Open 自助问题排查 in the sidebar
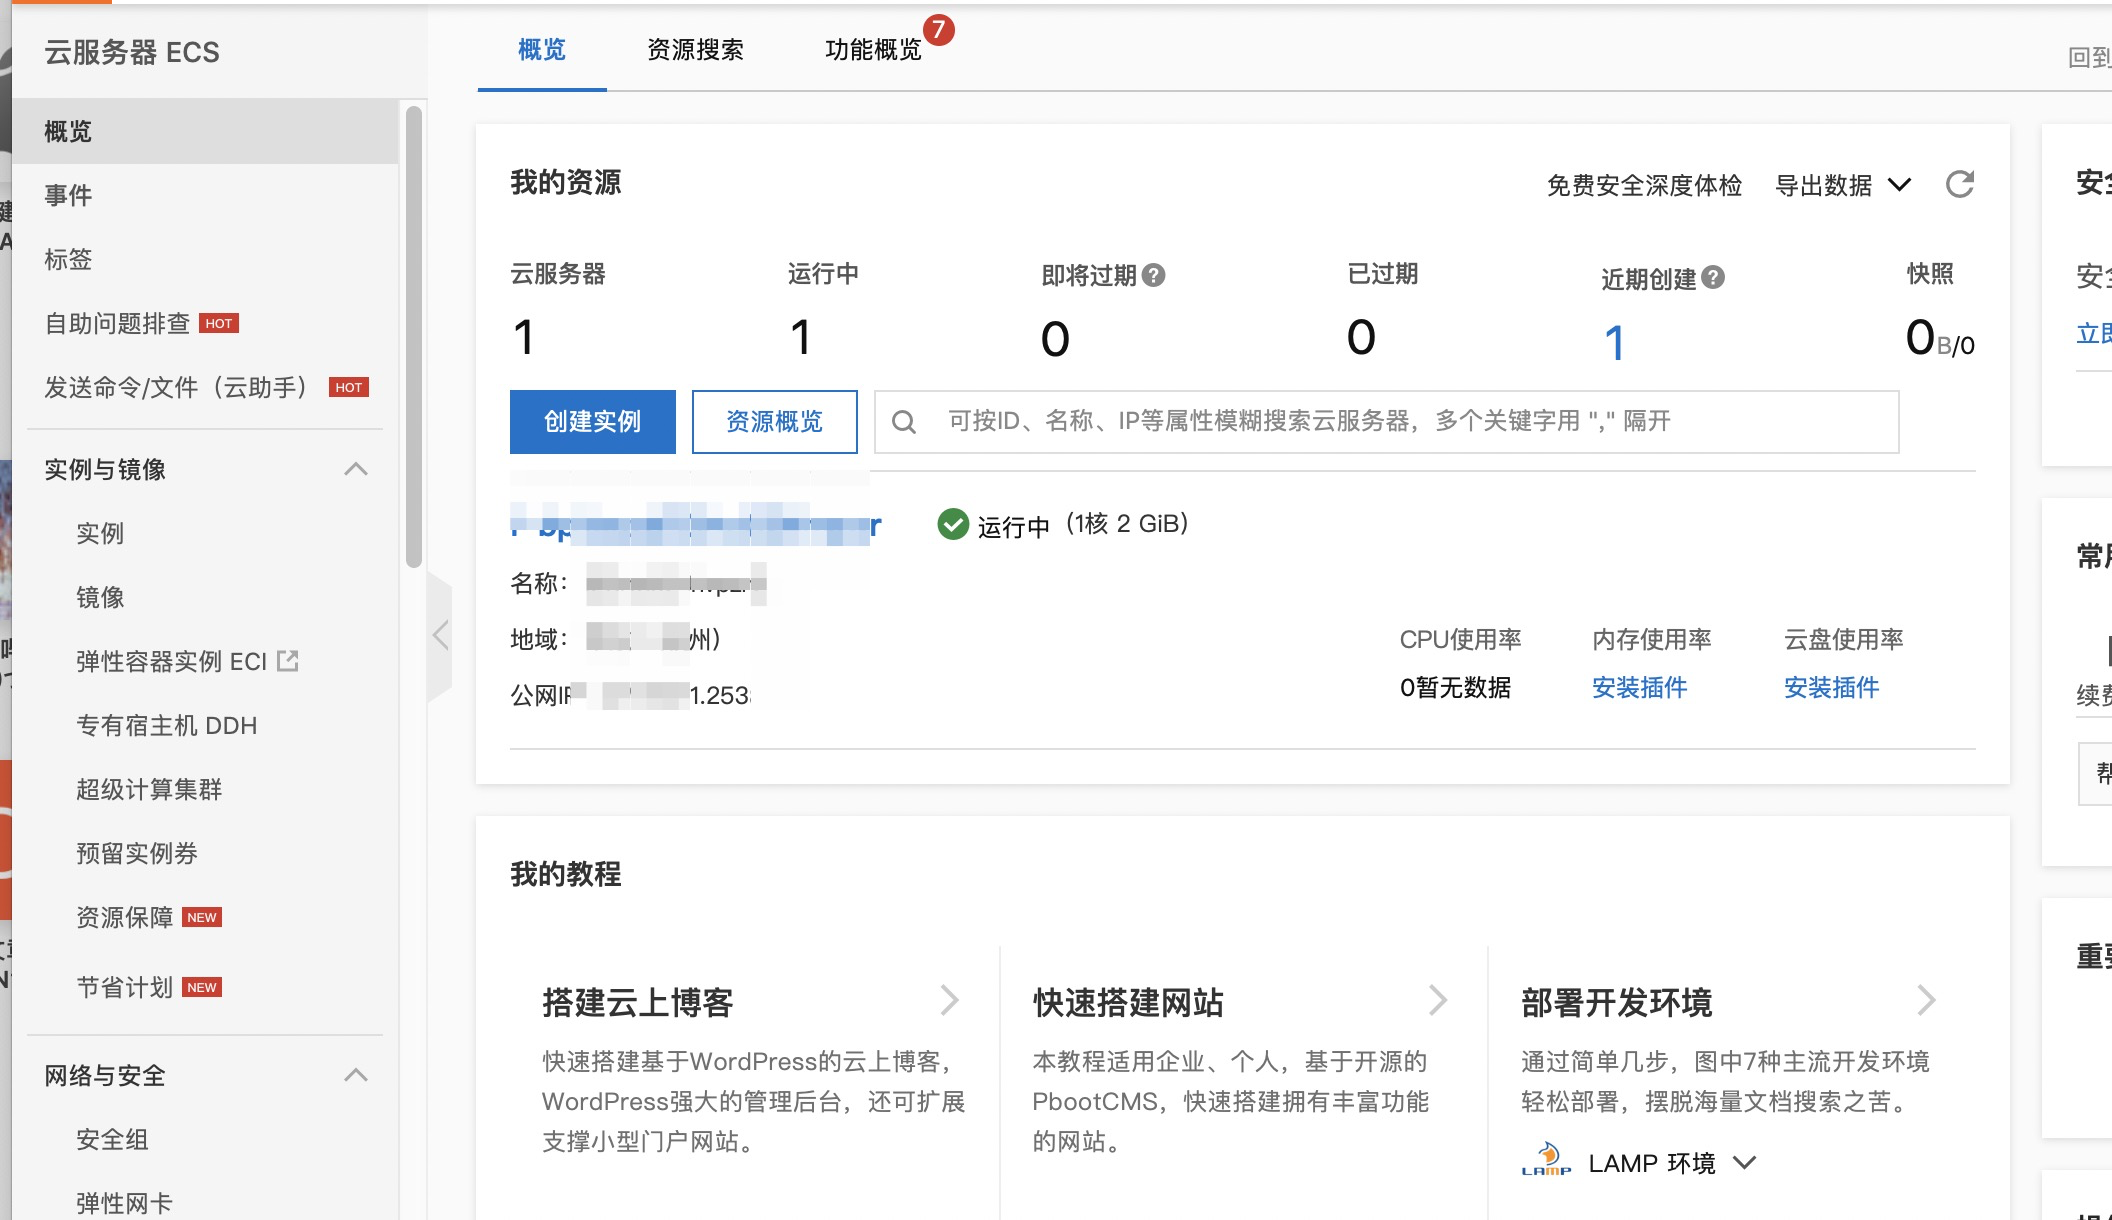 (118, 323)
